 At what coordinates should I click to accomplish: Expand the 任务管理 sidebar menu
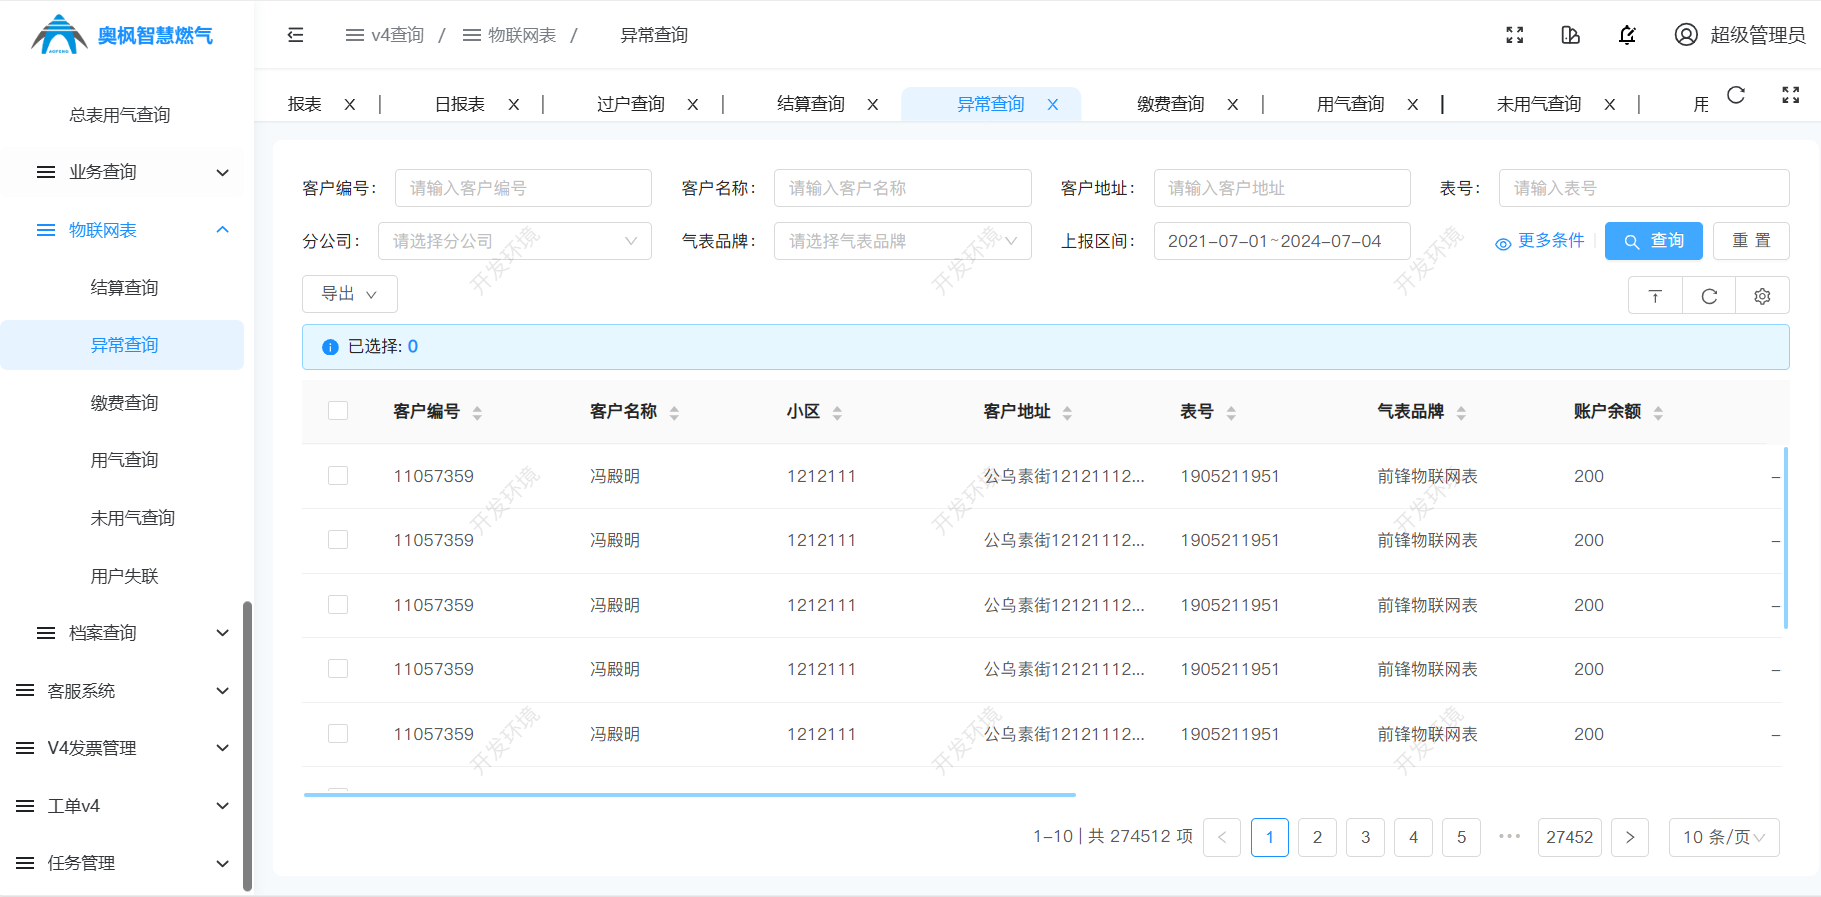click(x=122, y=863)
